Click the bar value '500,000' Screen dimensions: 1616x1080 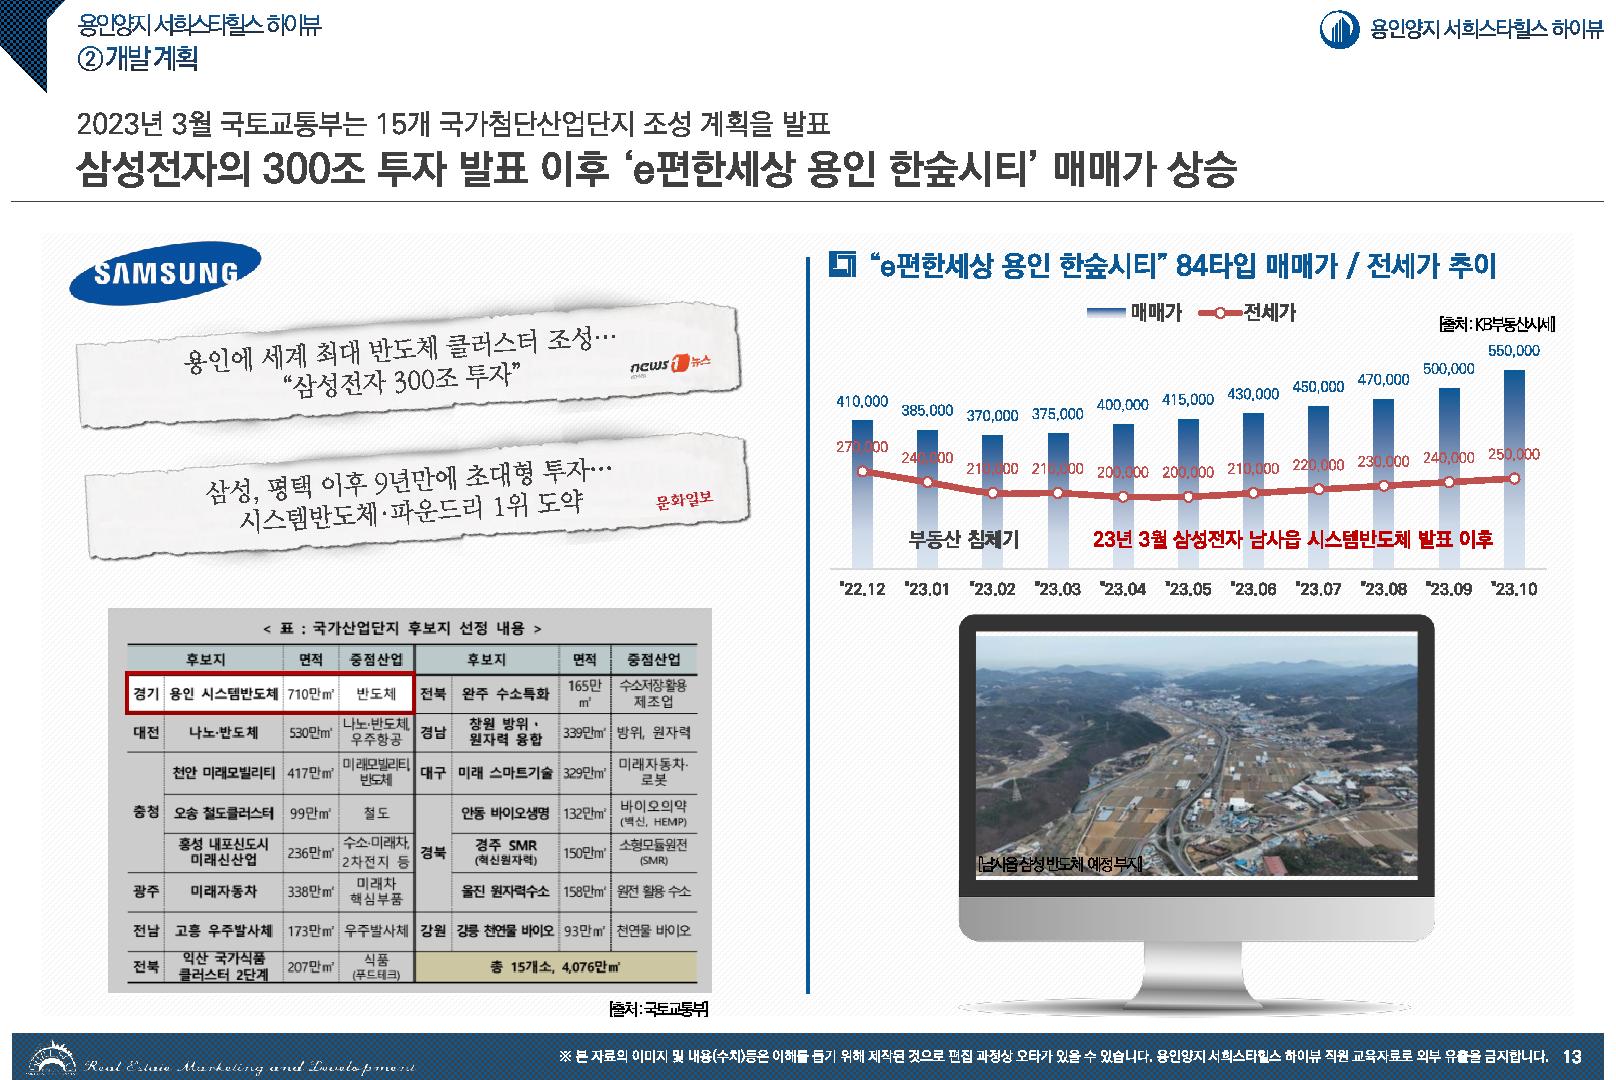coord(1449,369)
